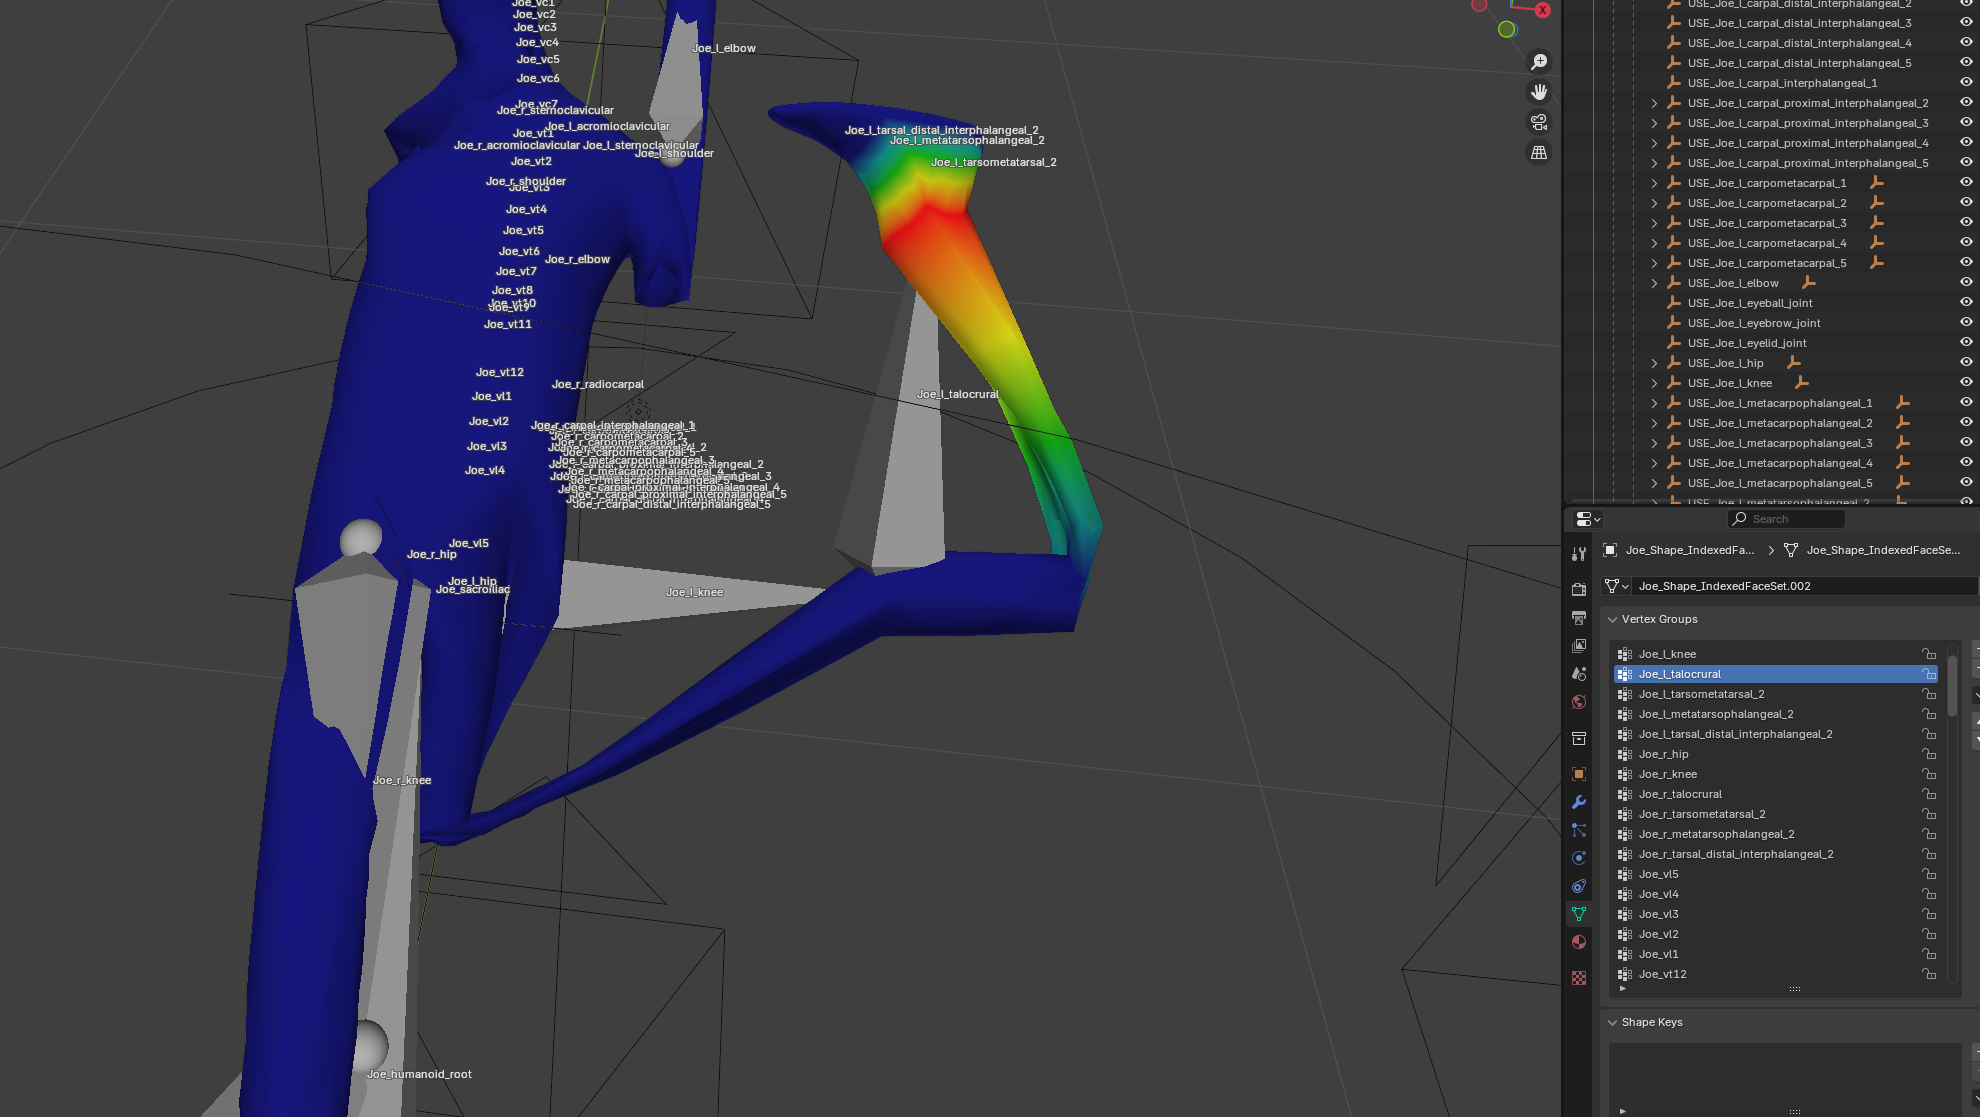Expand USE_Joe_l_hip in the outliner

pyautogui.click(x=1654, y=363)
